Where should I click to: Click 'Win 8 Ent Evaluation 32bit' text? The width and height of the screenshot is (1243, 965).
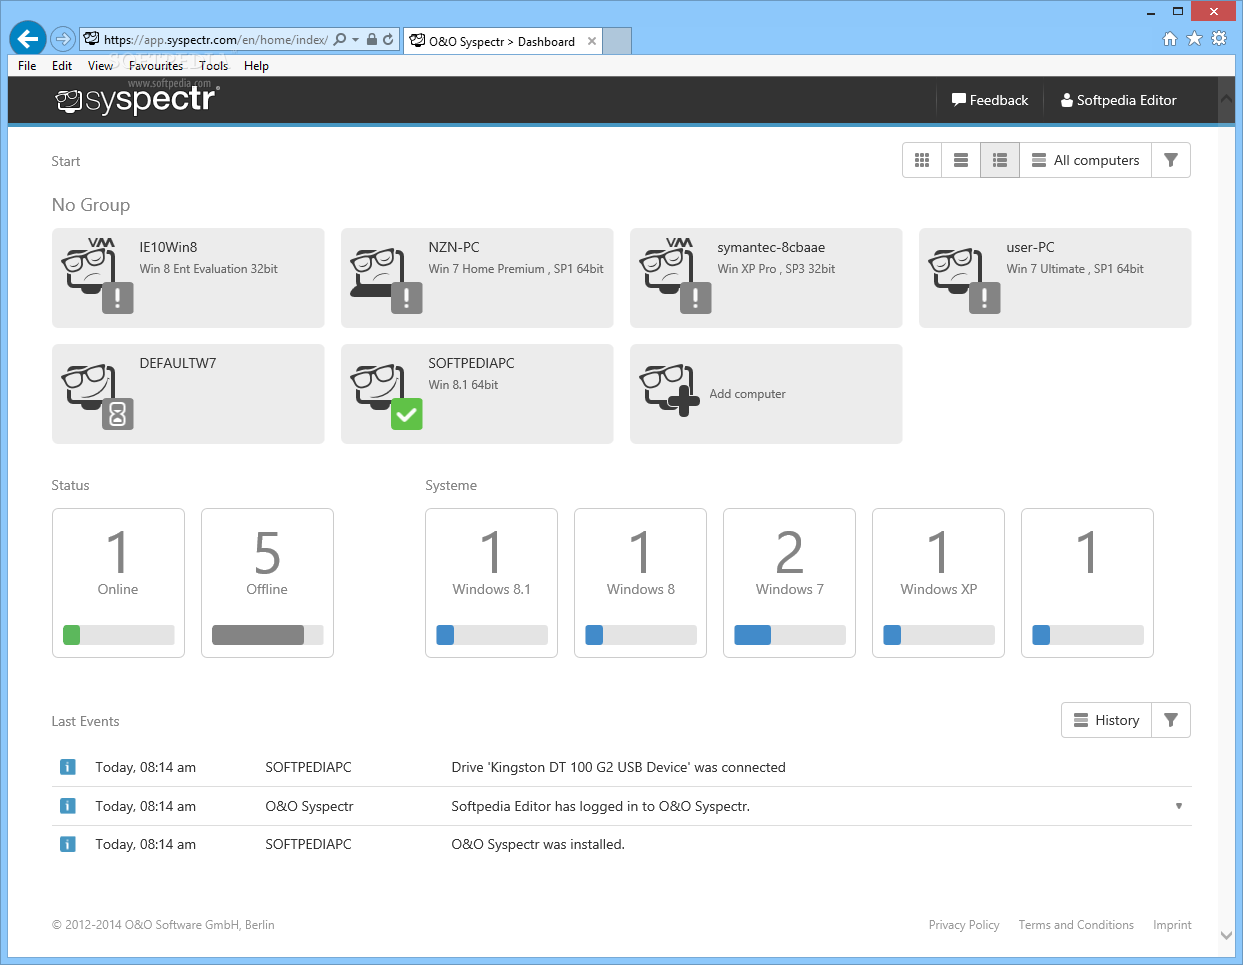click(x=209, y=269)
